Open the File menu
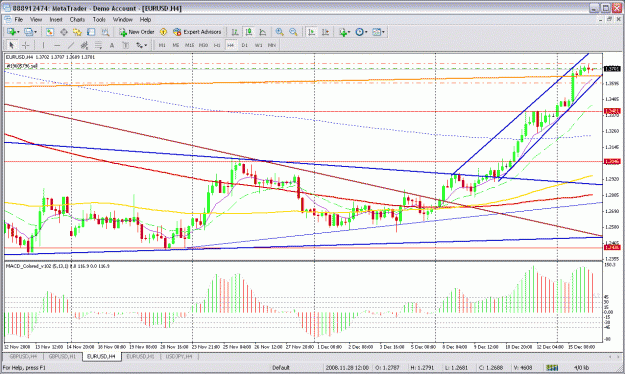This screenshot has width=625, height=374. pos(19,20)
